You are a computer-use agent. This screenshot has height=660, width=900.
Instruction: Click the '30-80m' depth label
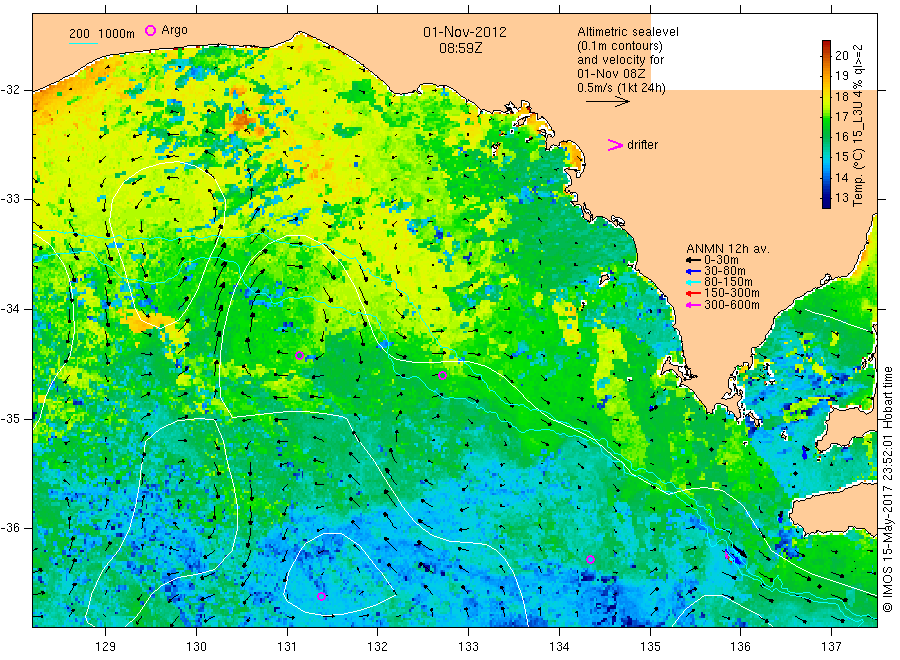point(725,271)
